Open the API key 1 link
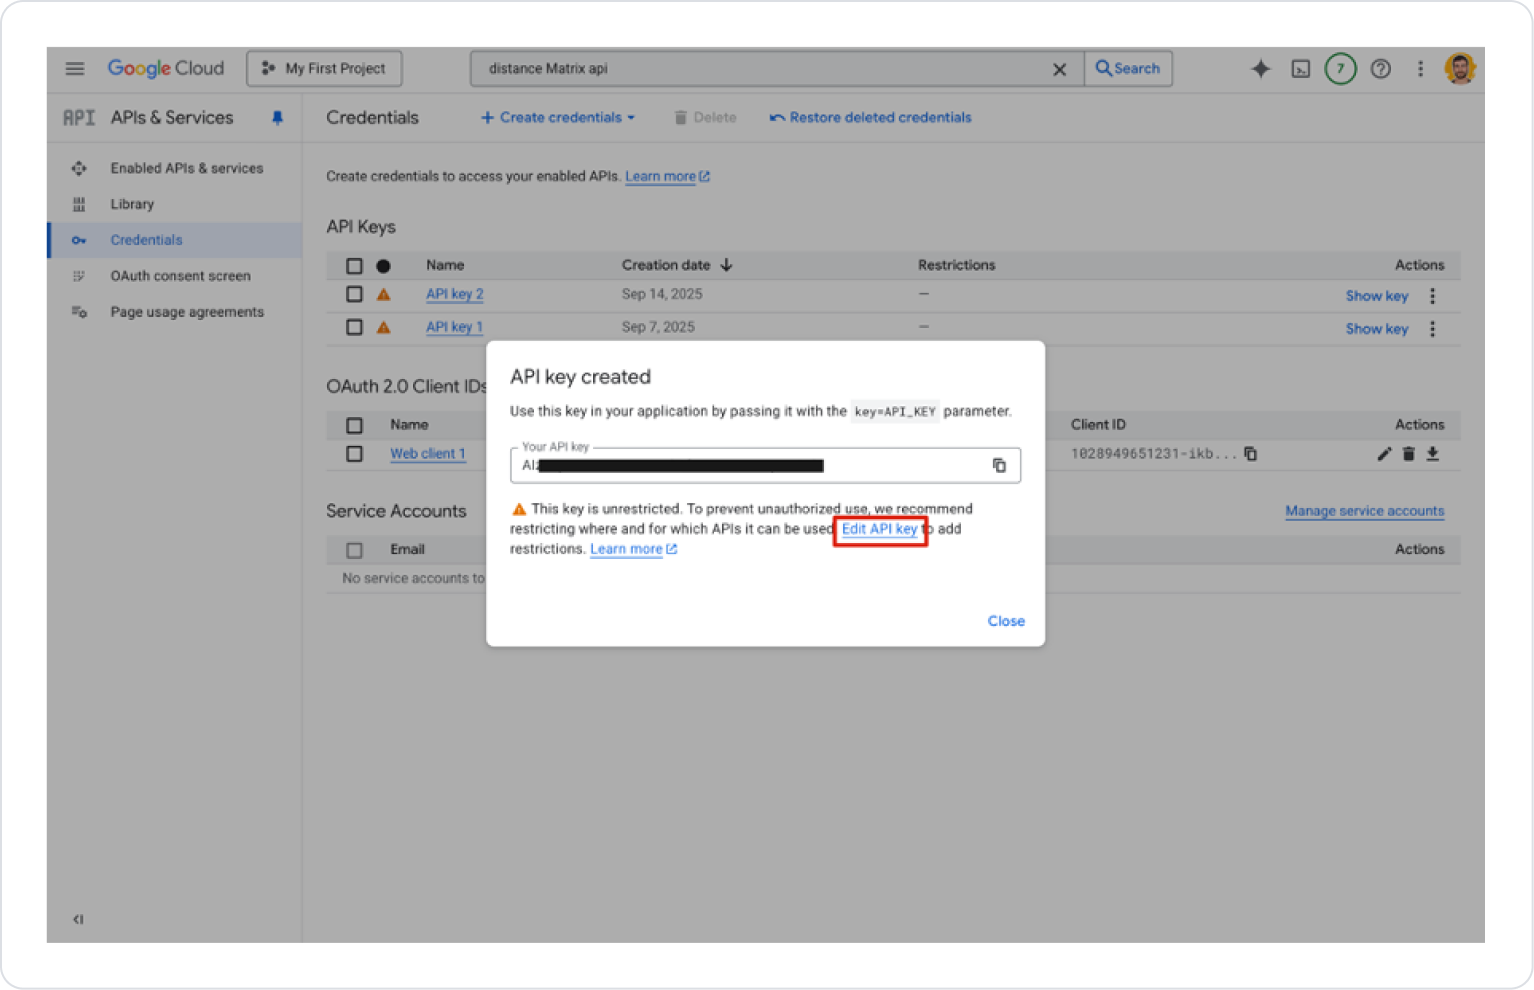1534x990 pixels. [x=454, y=327]
